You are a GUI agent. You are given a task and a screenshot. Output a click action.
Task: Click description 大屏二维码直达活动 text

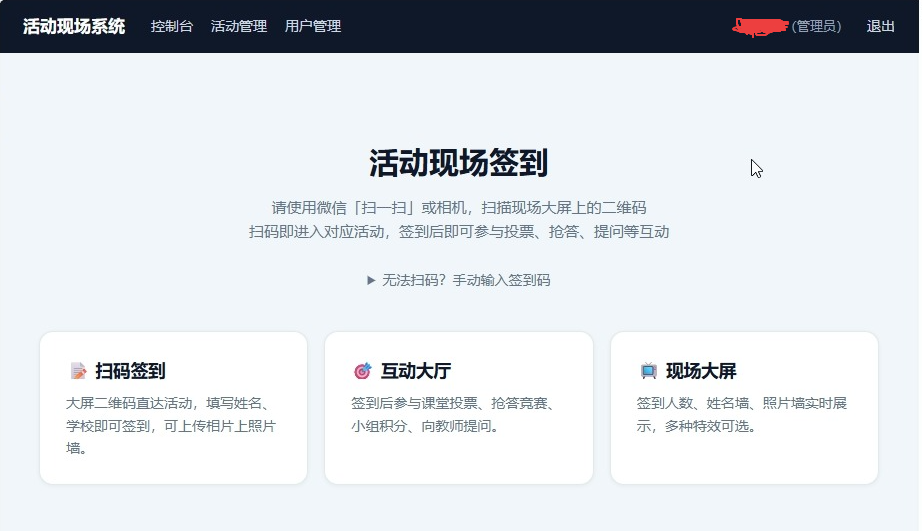[x=171, y=426]
